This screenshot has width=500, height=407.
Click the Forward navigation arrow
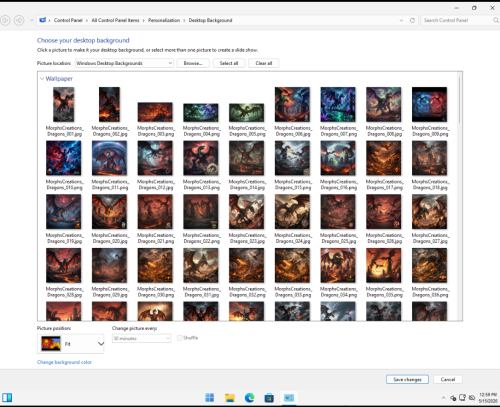coord(19,20)
